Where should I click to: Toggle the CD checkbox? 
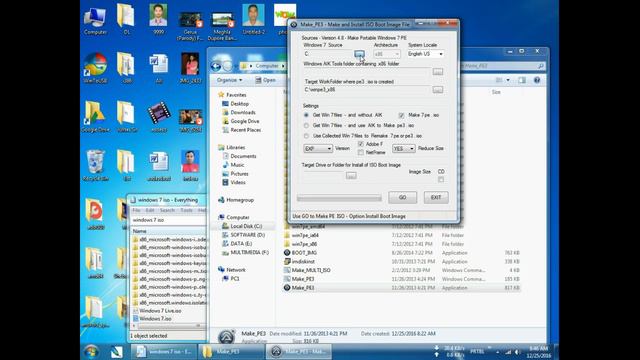click(x=441, y=180)
